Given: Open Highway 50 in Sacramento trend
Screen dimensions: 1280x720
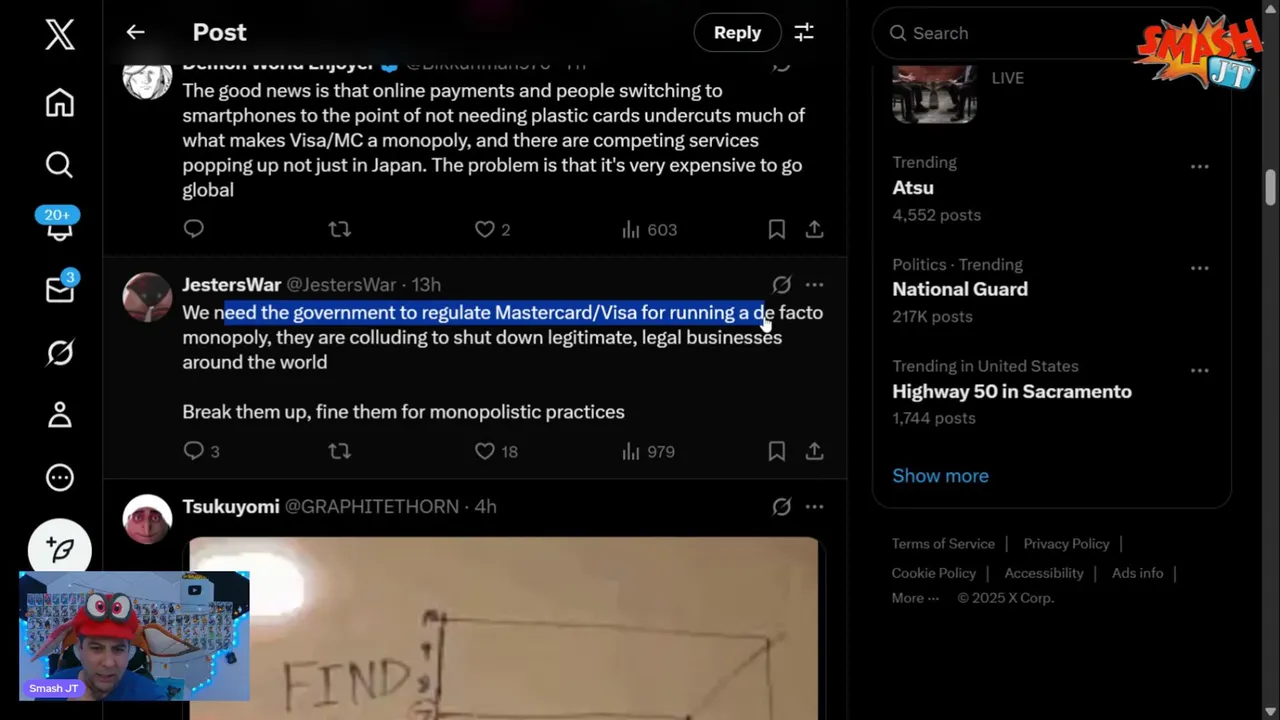Looking at the screenshot, I should [x=1012, y=391].
